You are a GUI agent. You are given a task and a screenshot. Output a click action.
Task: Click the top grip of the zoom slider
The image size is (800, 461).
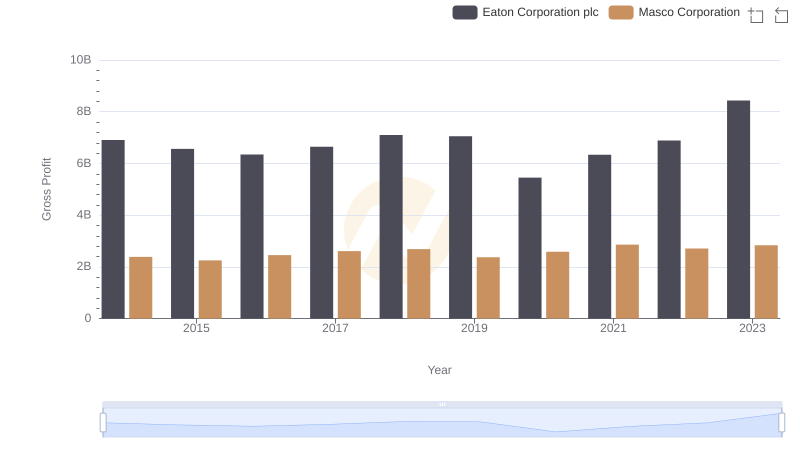442,404
